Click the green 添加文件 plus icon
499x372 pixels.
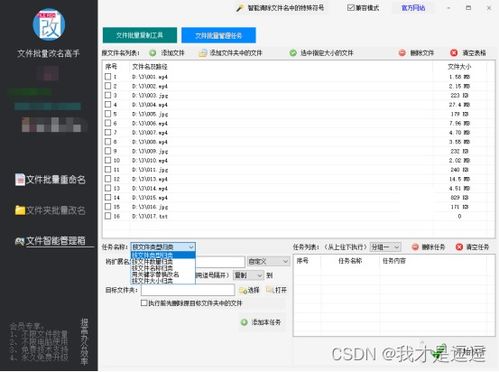click(153, 53)
